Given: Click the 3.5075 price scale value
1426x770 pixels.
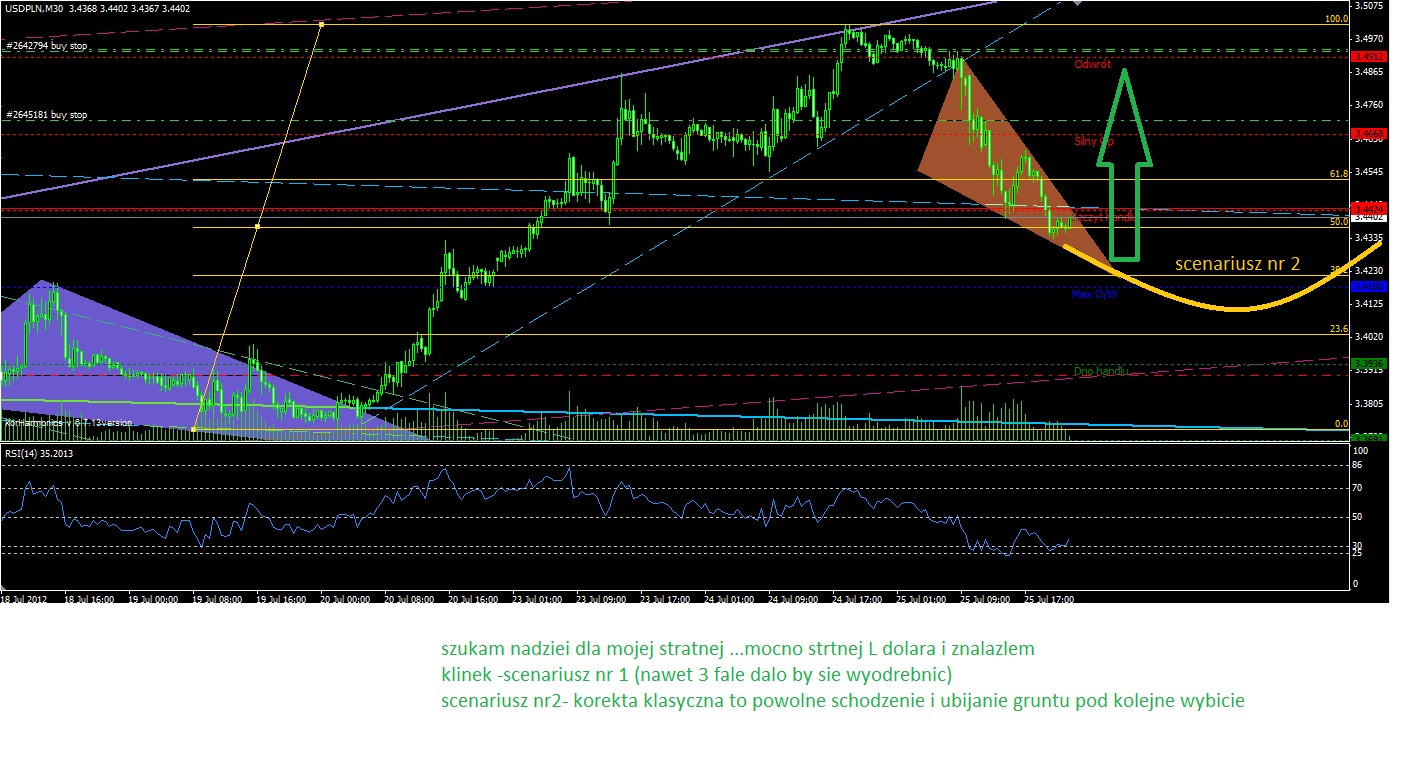Looking at the screenshot, I should click(1368, 5).
